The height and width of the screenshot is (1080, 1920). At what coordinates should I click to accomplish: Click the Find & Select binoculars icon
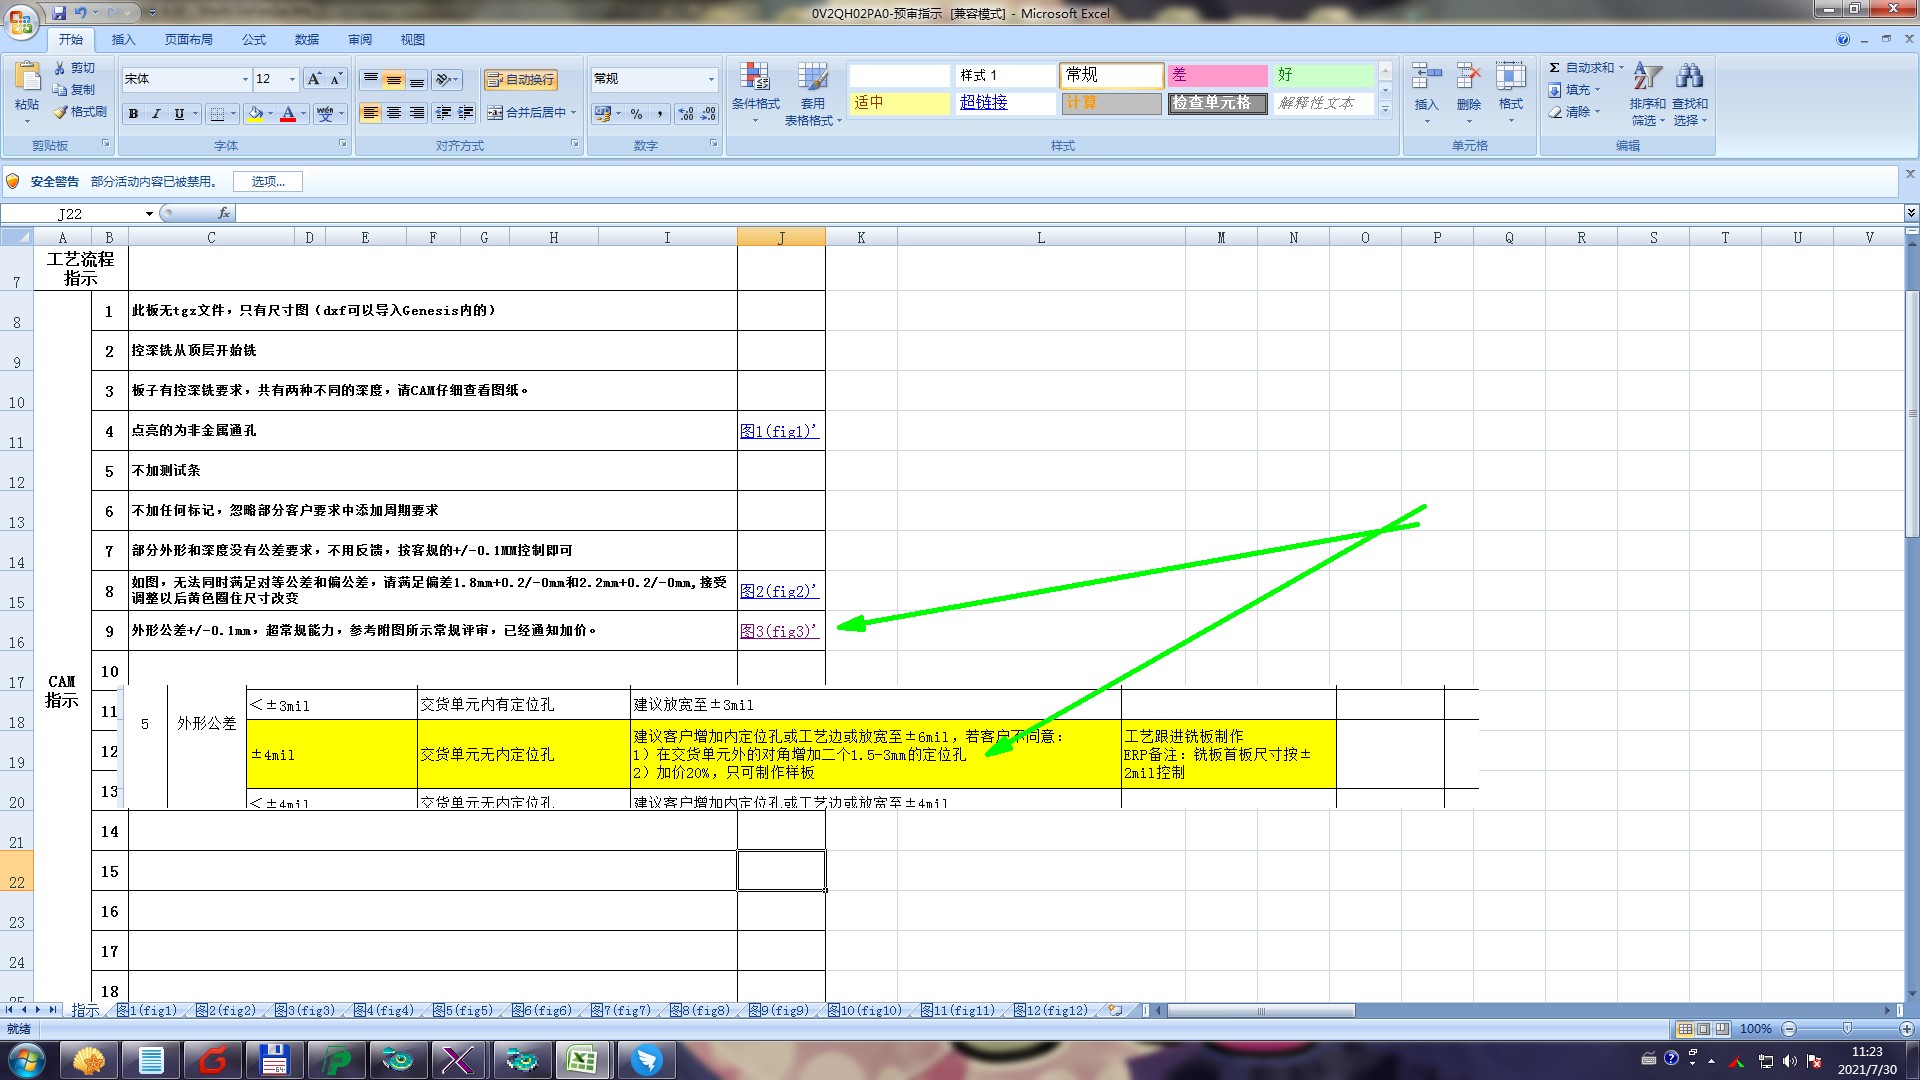click(x=1690, y=77)
